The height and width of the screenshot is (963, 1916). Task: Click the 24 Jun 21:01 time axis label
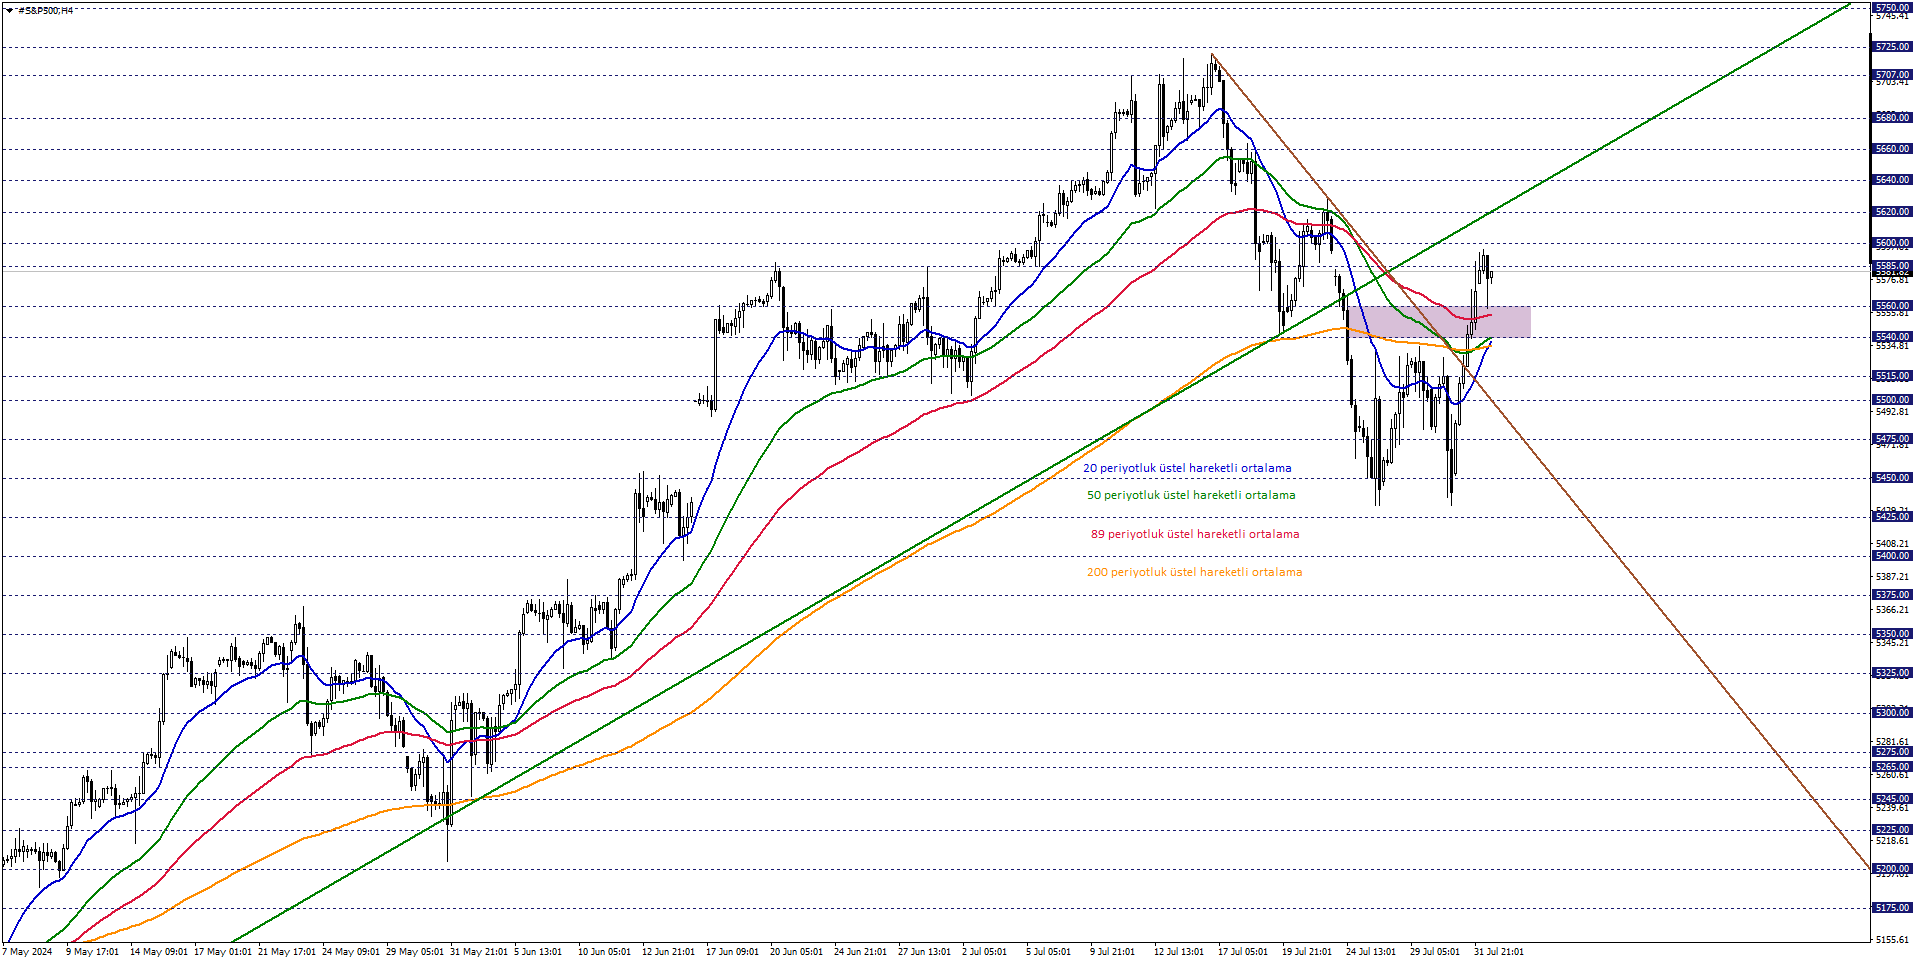860,952
